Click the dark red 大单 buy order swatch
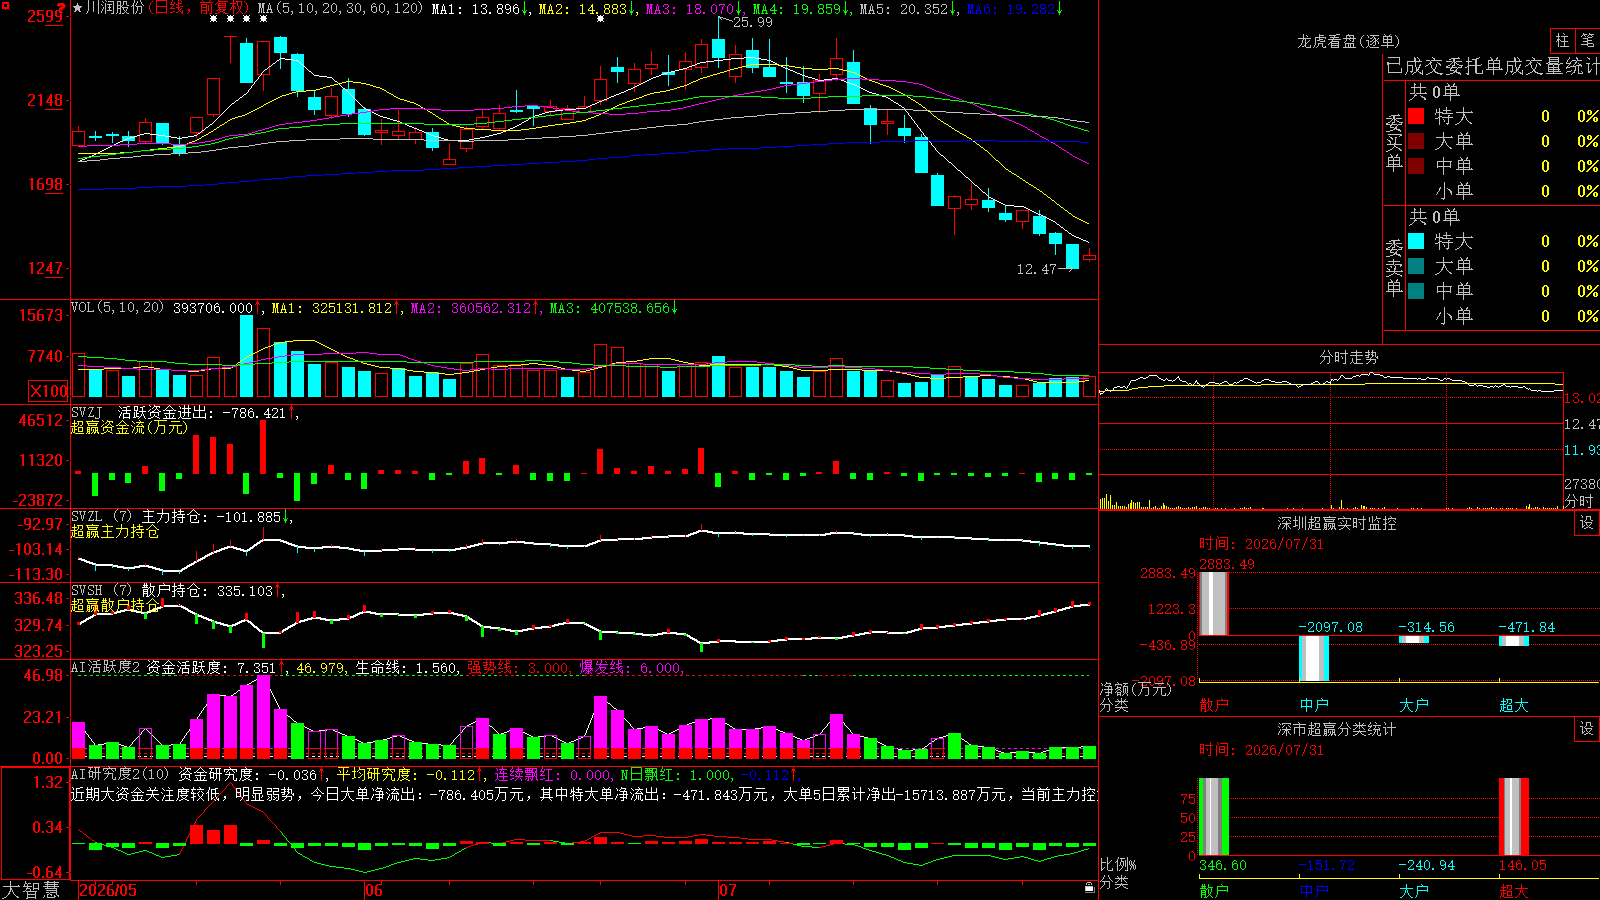Image resolution: width=1600 pixels, height=900 pixels. (x=1416, y=141)
